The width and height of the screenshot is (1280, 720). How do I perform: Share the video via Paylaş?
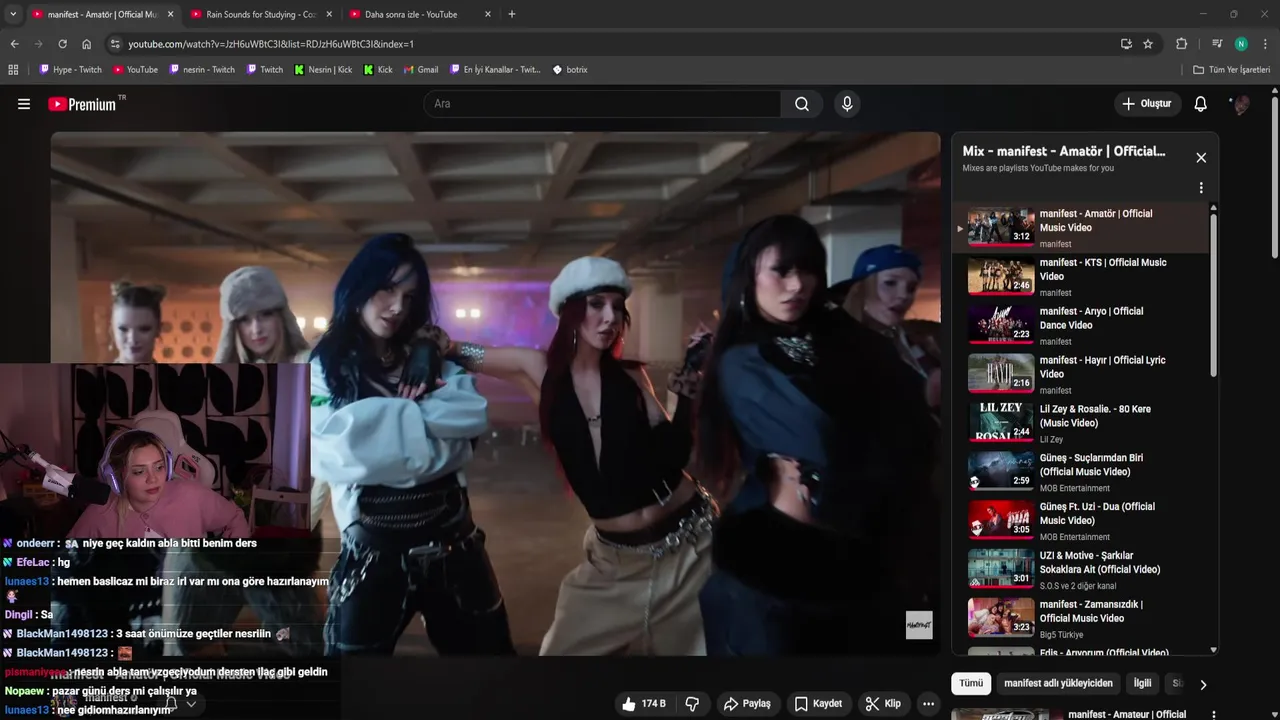coord(748,704)
